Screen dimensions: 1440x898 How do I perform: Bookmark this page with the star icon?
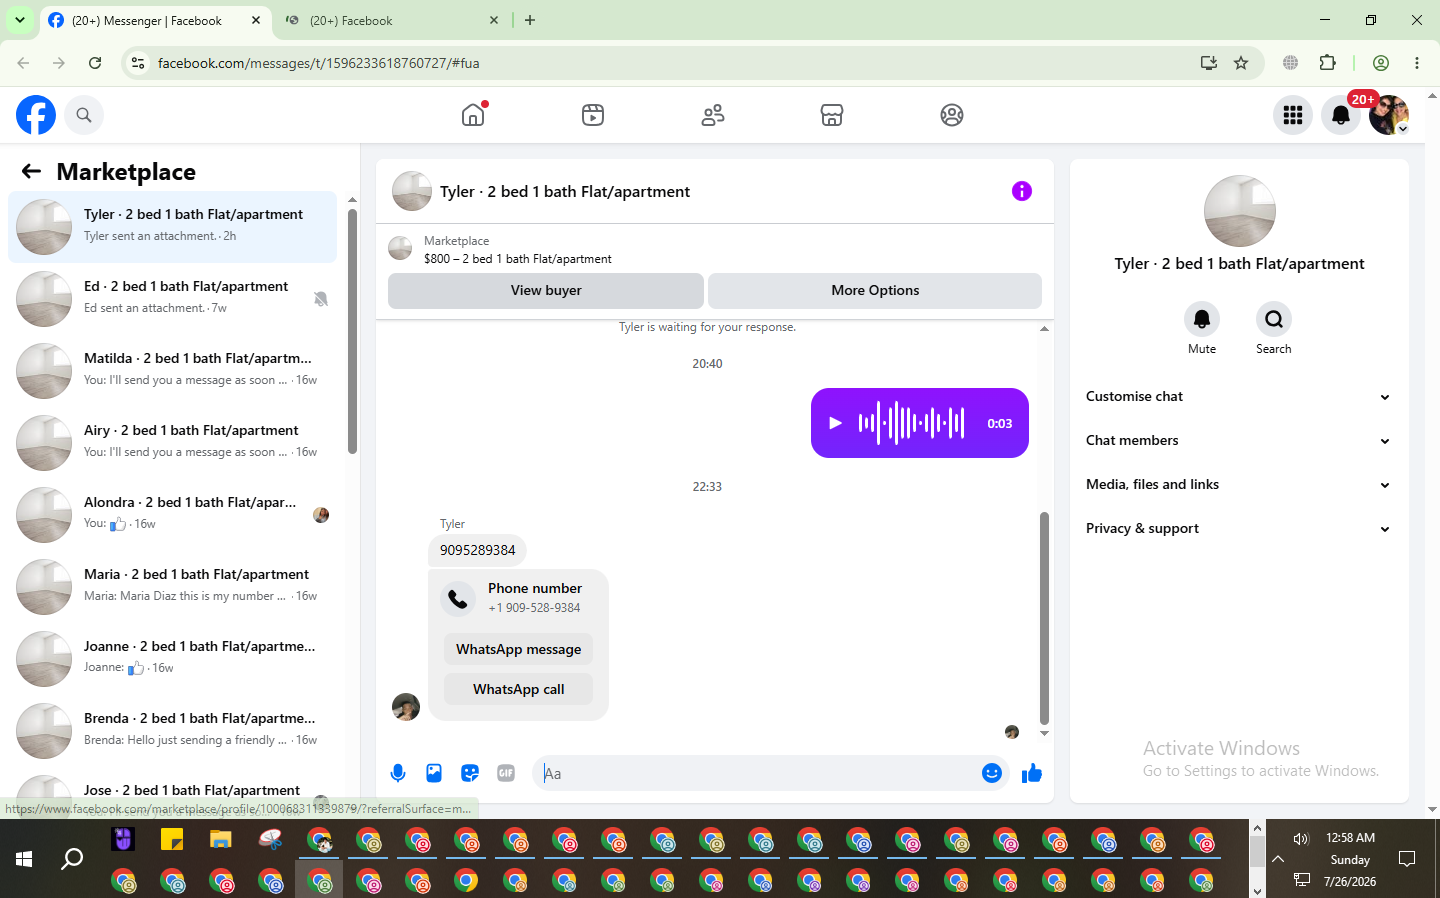(x=1241, y=63)
